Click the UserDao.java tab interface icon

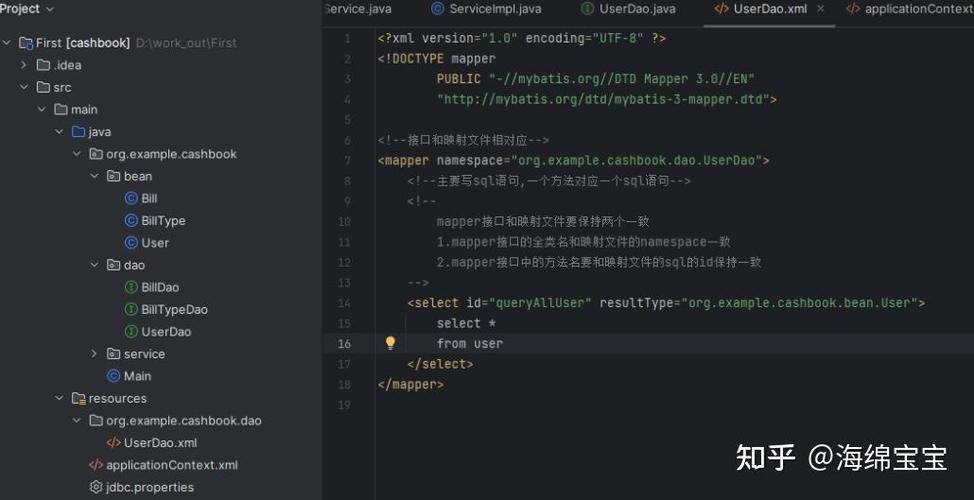coord(587,9)
